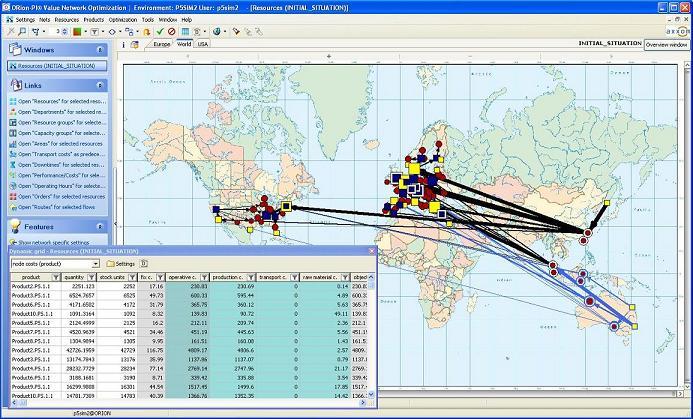This screenshot has width=693, height=419.
Task: Toggle filter on the raw material c. column
Action: pyautogui.click(x=345, y=278)
